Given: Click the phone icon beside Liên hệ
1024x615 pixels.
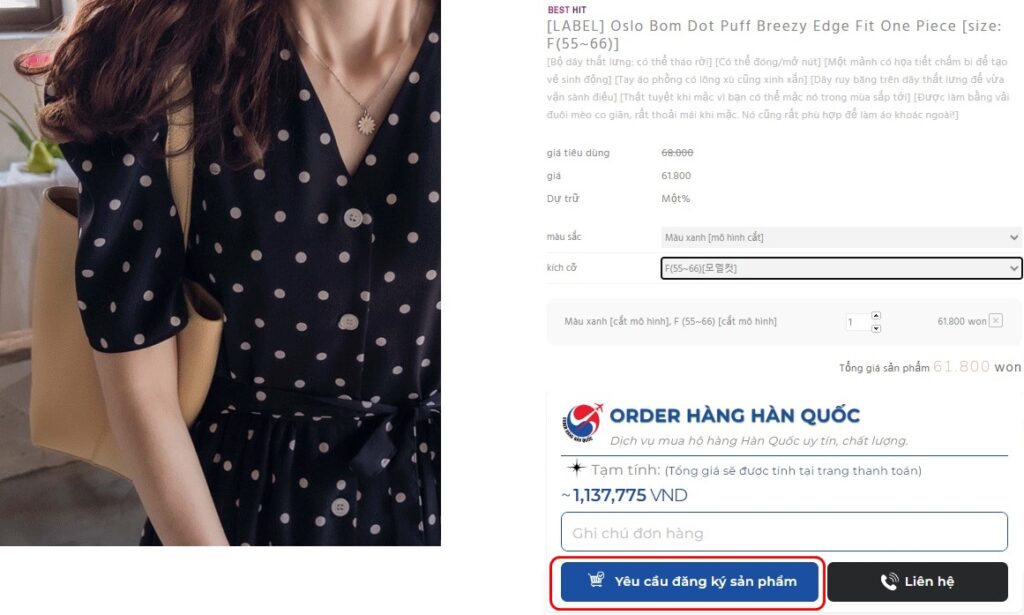Looking at the screenshot, I should 889,581.
